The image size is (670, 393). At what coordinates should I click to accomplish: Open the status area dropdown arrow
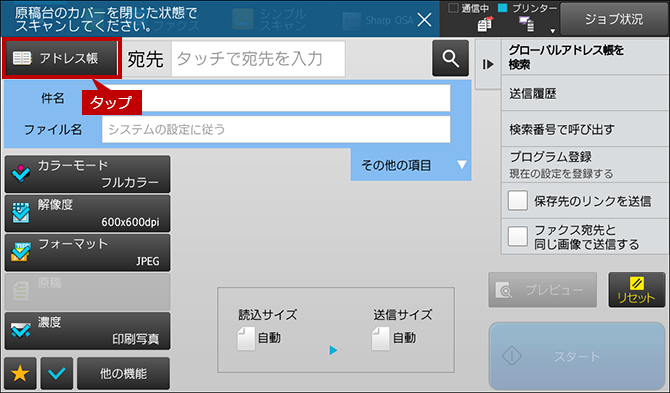552,31
